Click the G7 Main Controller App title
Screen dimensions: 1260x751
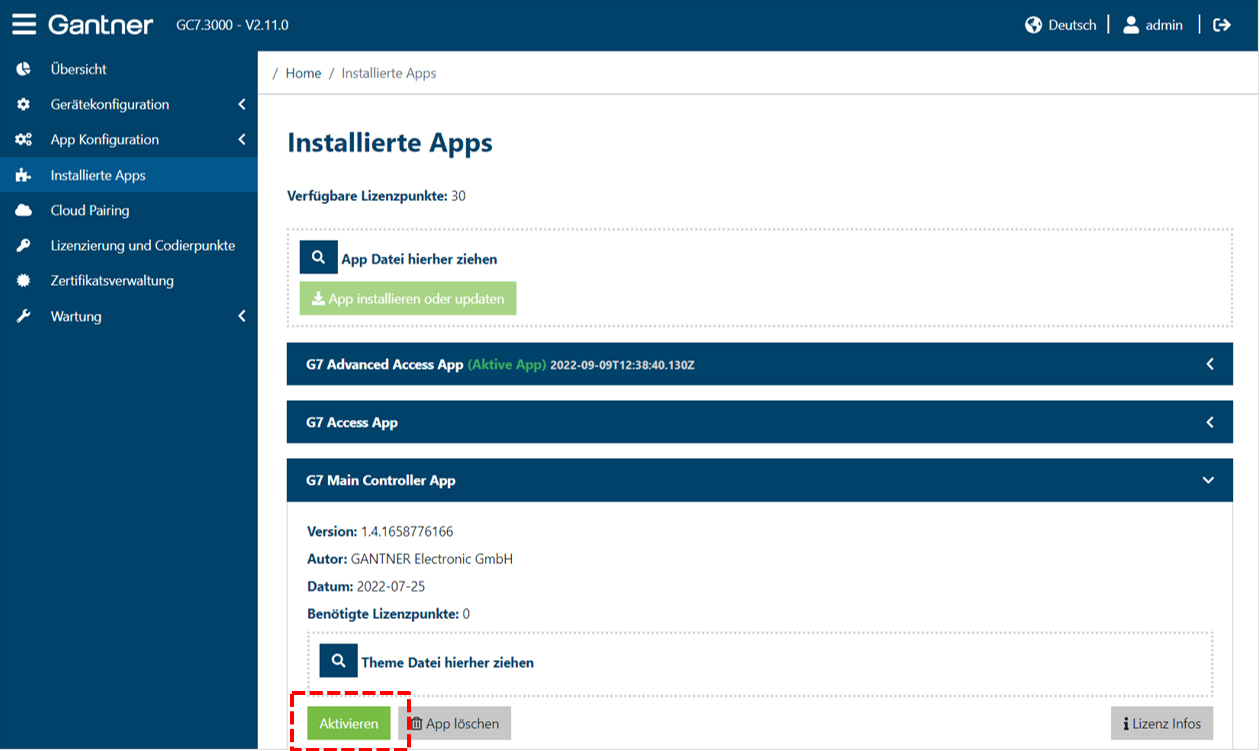pyautogui.click(x=380, y=480)
